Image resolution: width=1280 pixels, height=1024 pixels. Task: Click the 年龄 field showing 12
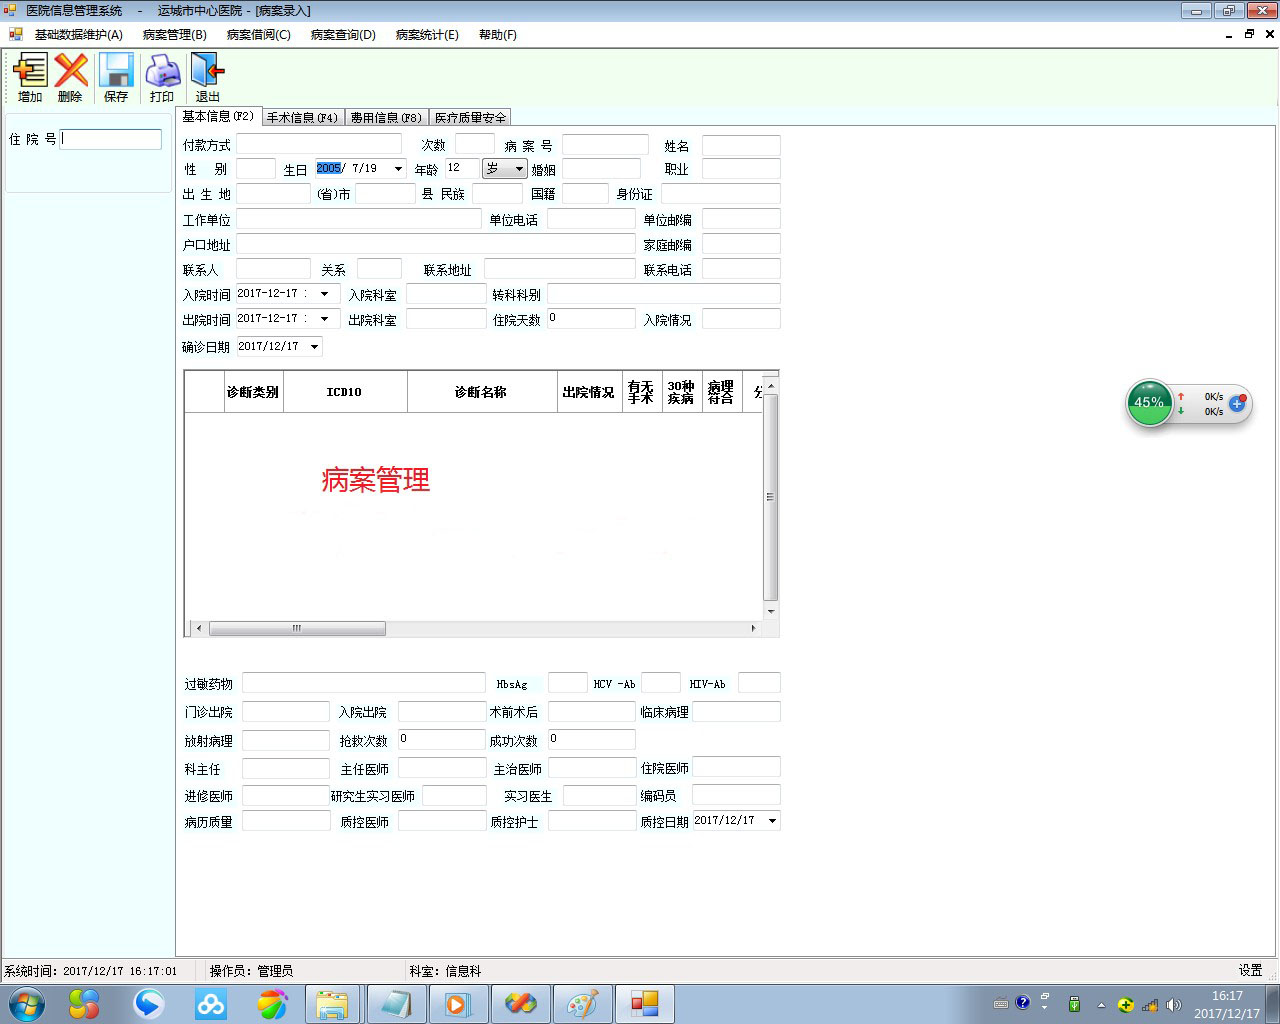pyautogui.click(x=462, y=169)
